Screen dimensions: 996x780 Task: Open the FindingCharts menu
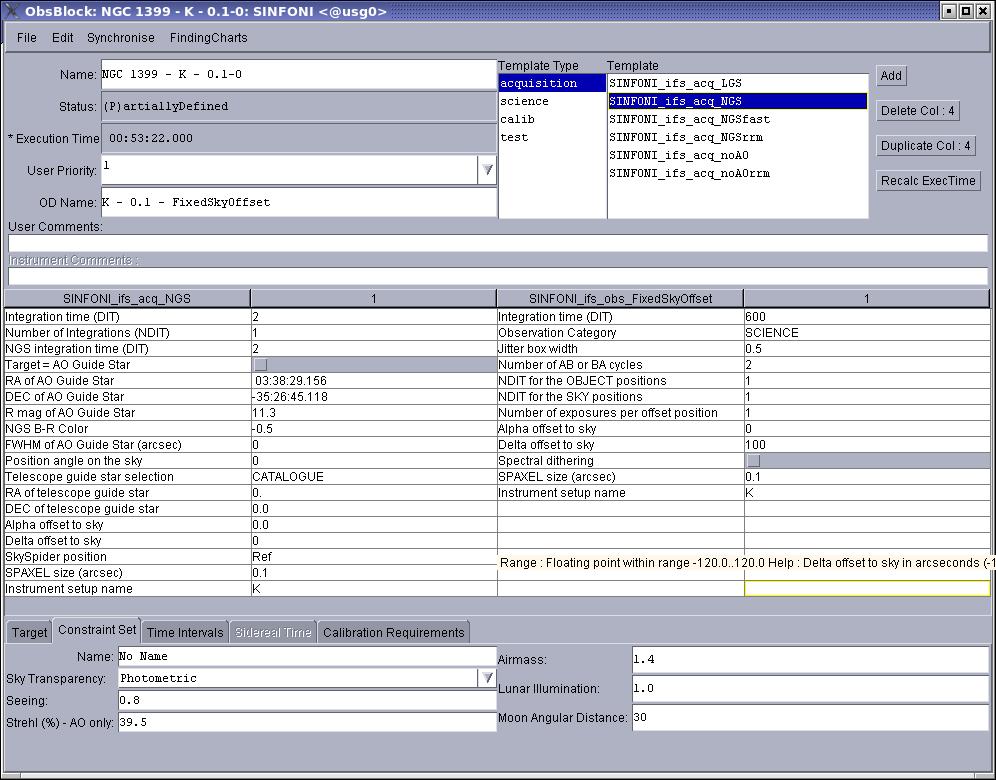click(x=208, y=37)
